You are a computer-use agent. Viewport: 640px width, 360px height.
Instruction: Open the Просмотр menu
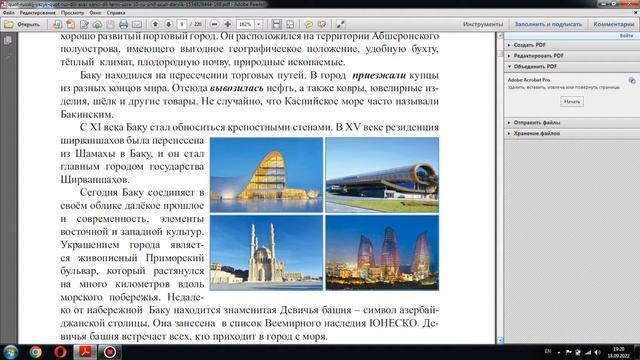coord(72,13)
